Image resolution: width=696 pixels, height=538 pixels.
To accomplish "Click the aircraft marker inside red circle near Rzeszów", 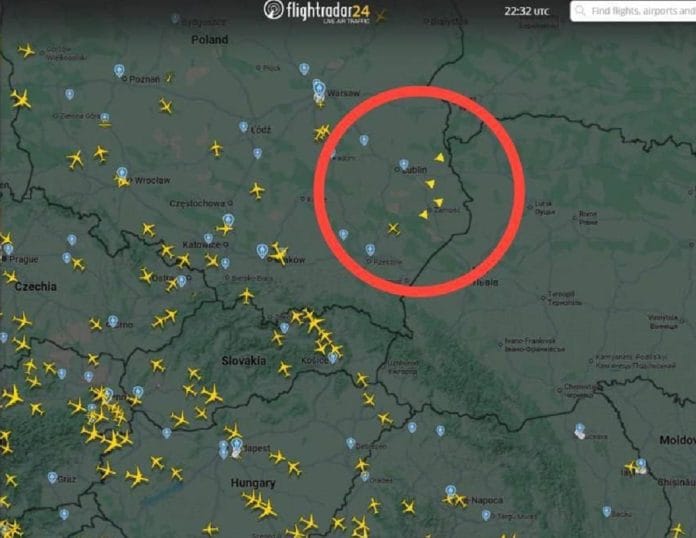I will pyautogui.click(x=393, y=229).
